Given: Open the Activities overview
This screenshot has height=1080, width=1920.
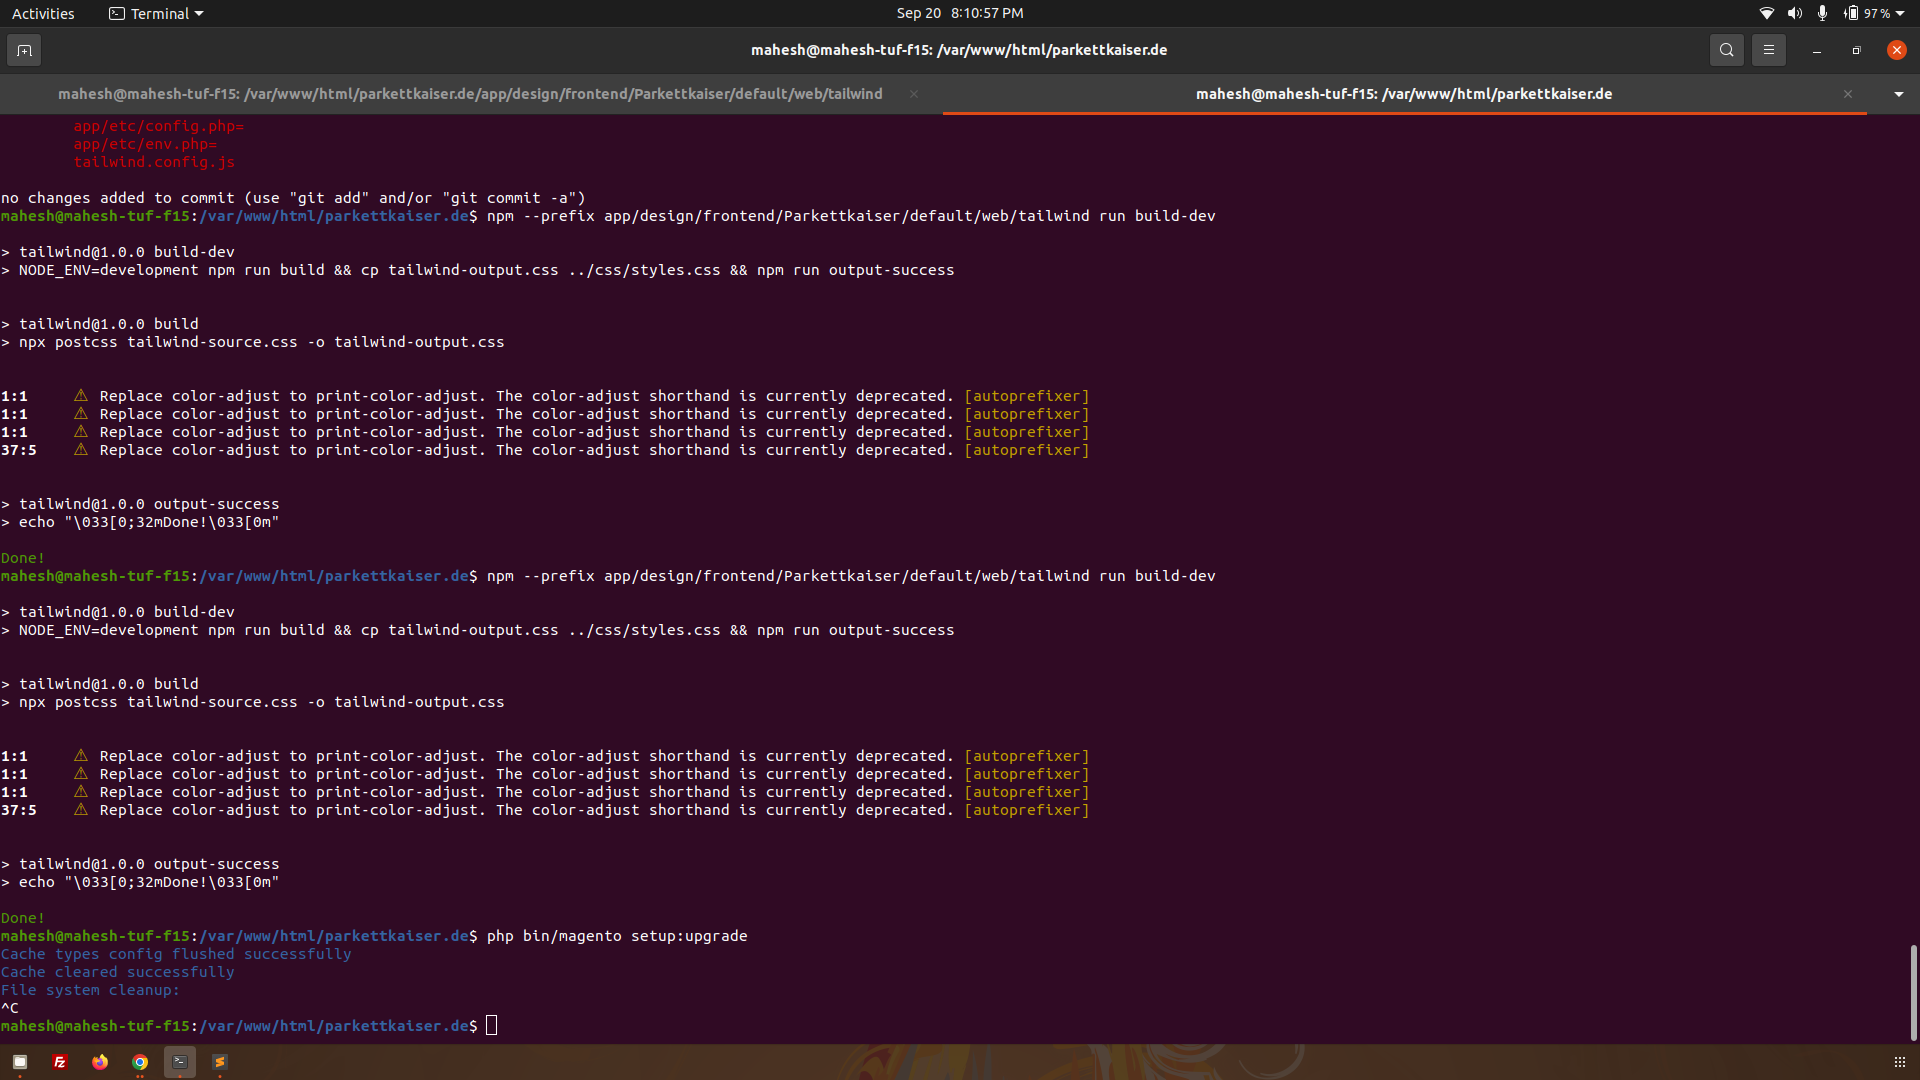Looking at the screenshot, I should (x=43, y=13).
